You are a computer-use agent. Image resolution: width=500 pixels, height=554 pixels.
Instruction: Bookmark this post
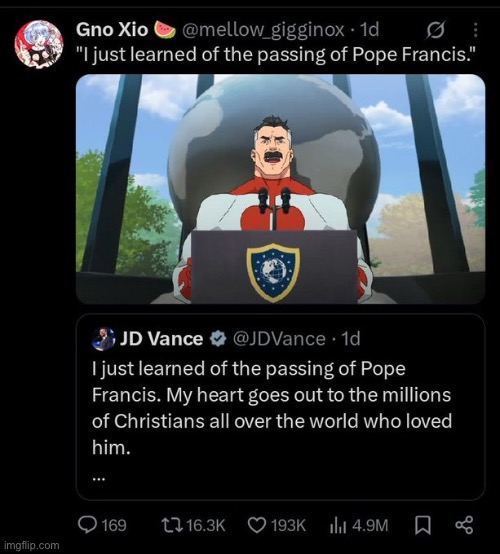(x=422, y=525)
